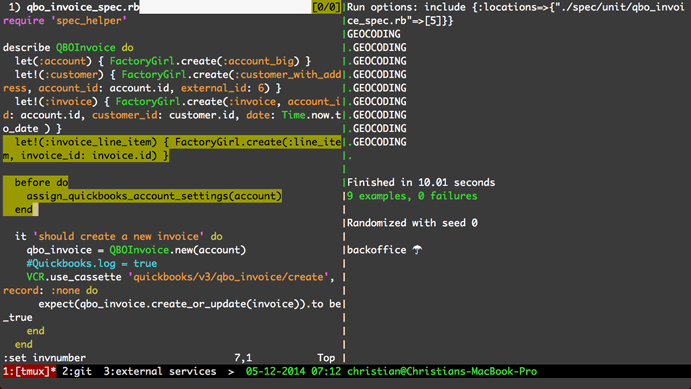Click 'Randomized with seed 0' line
The image size is (691, 389).
[412, 223]
